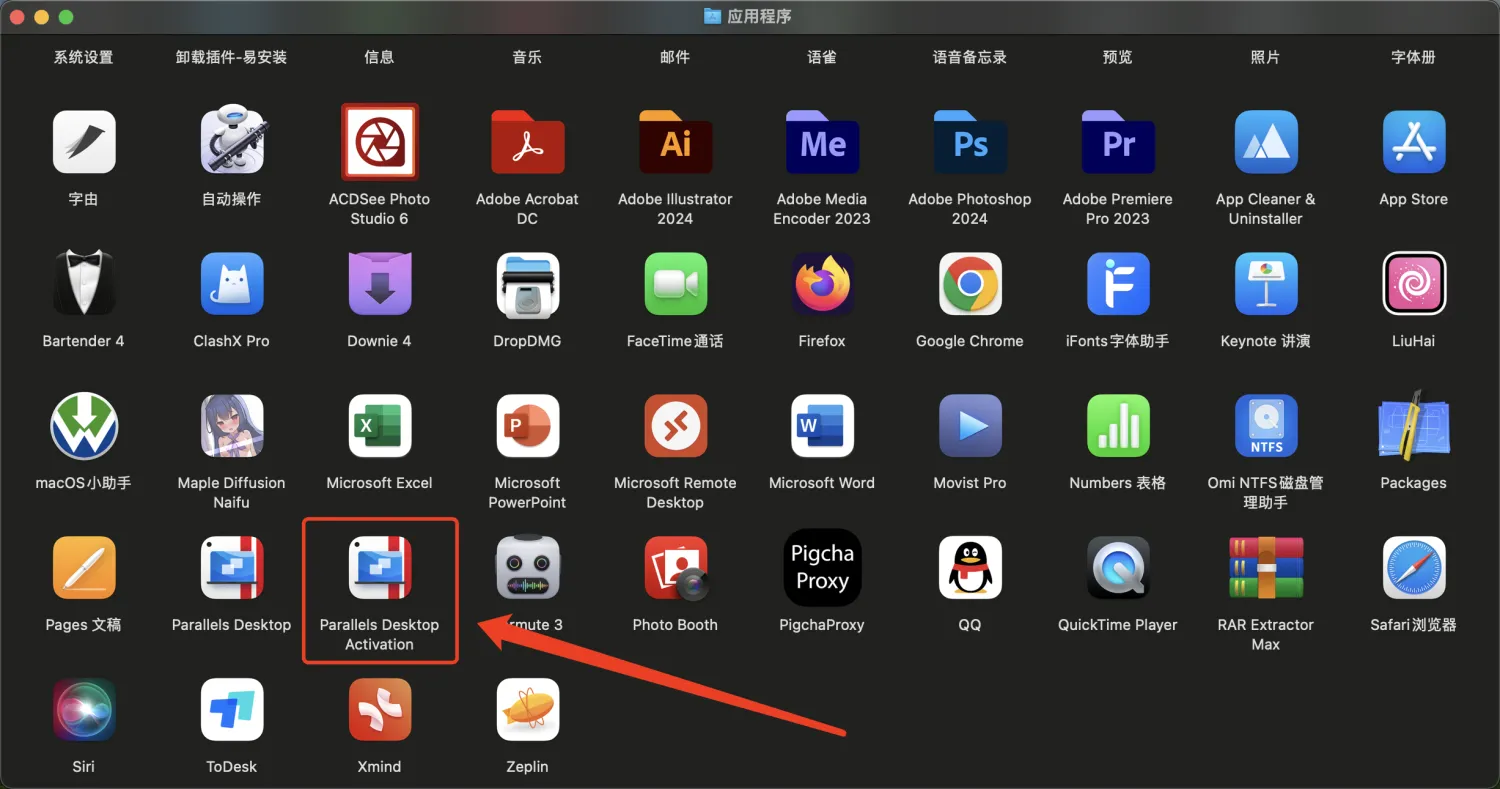Click the Microsoft PowerPoint icon
Viewport: 1500px width, 789px height.
point(527,426)
